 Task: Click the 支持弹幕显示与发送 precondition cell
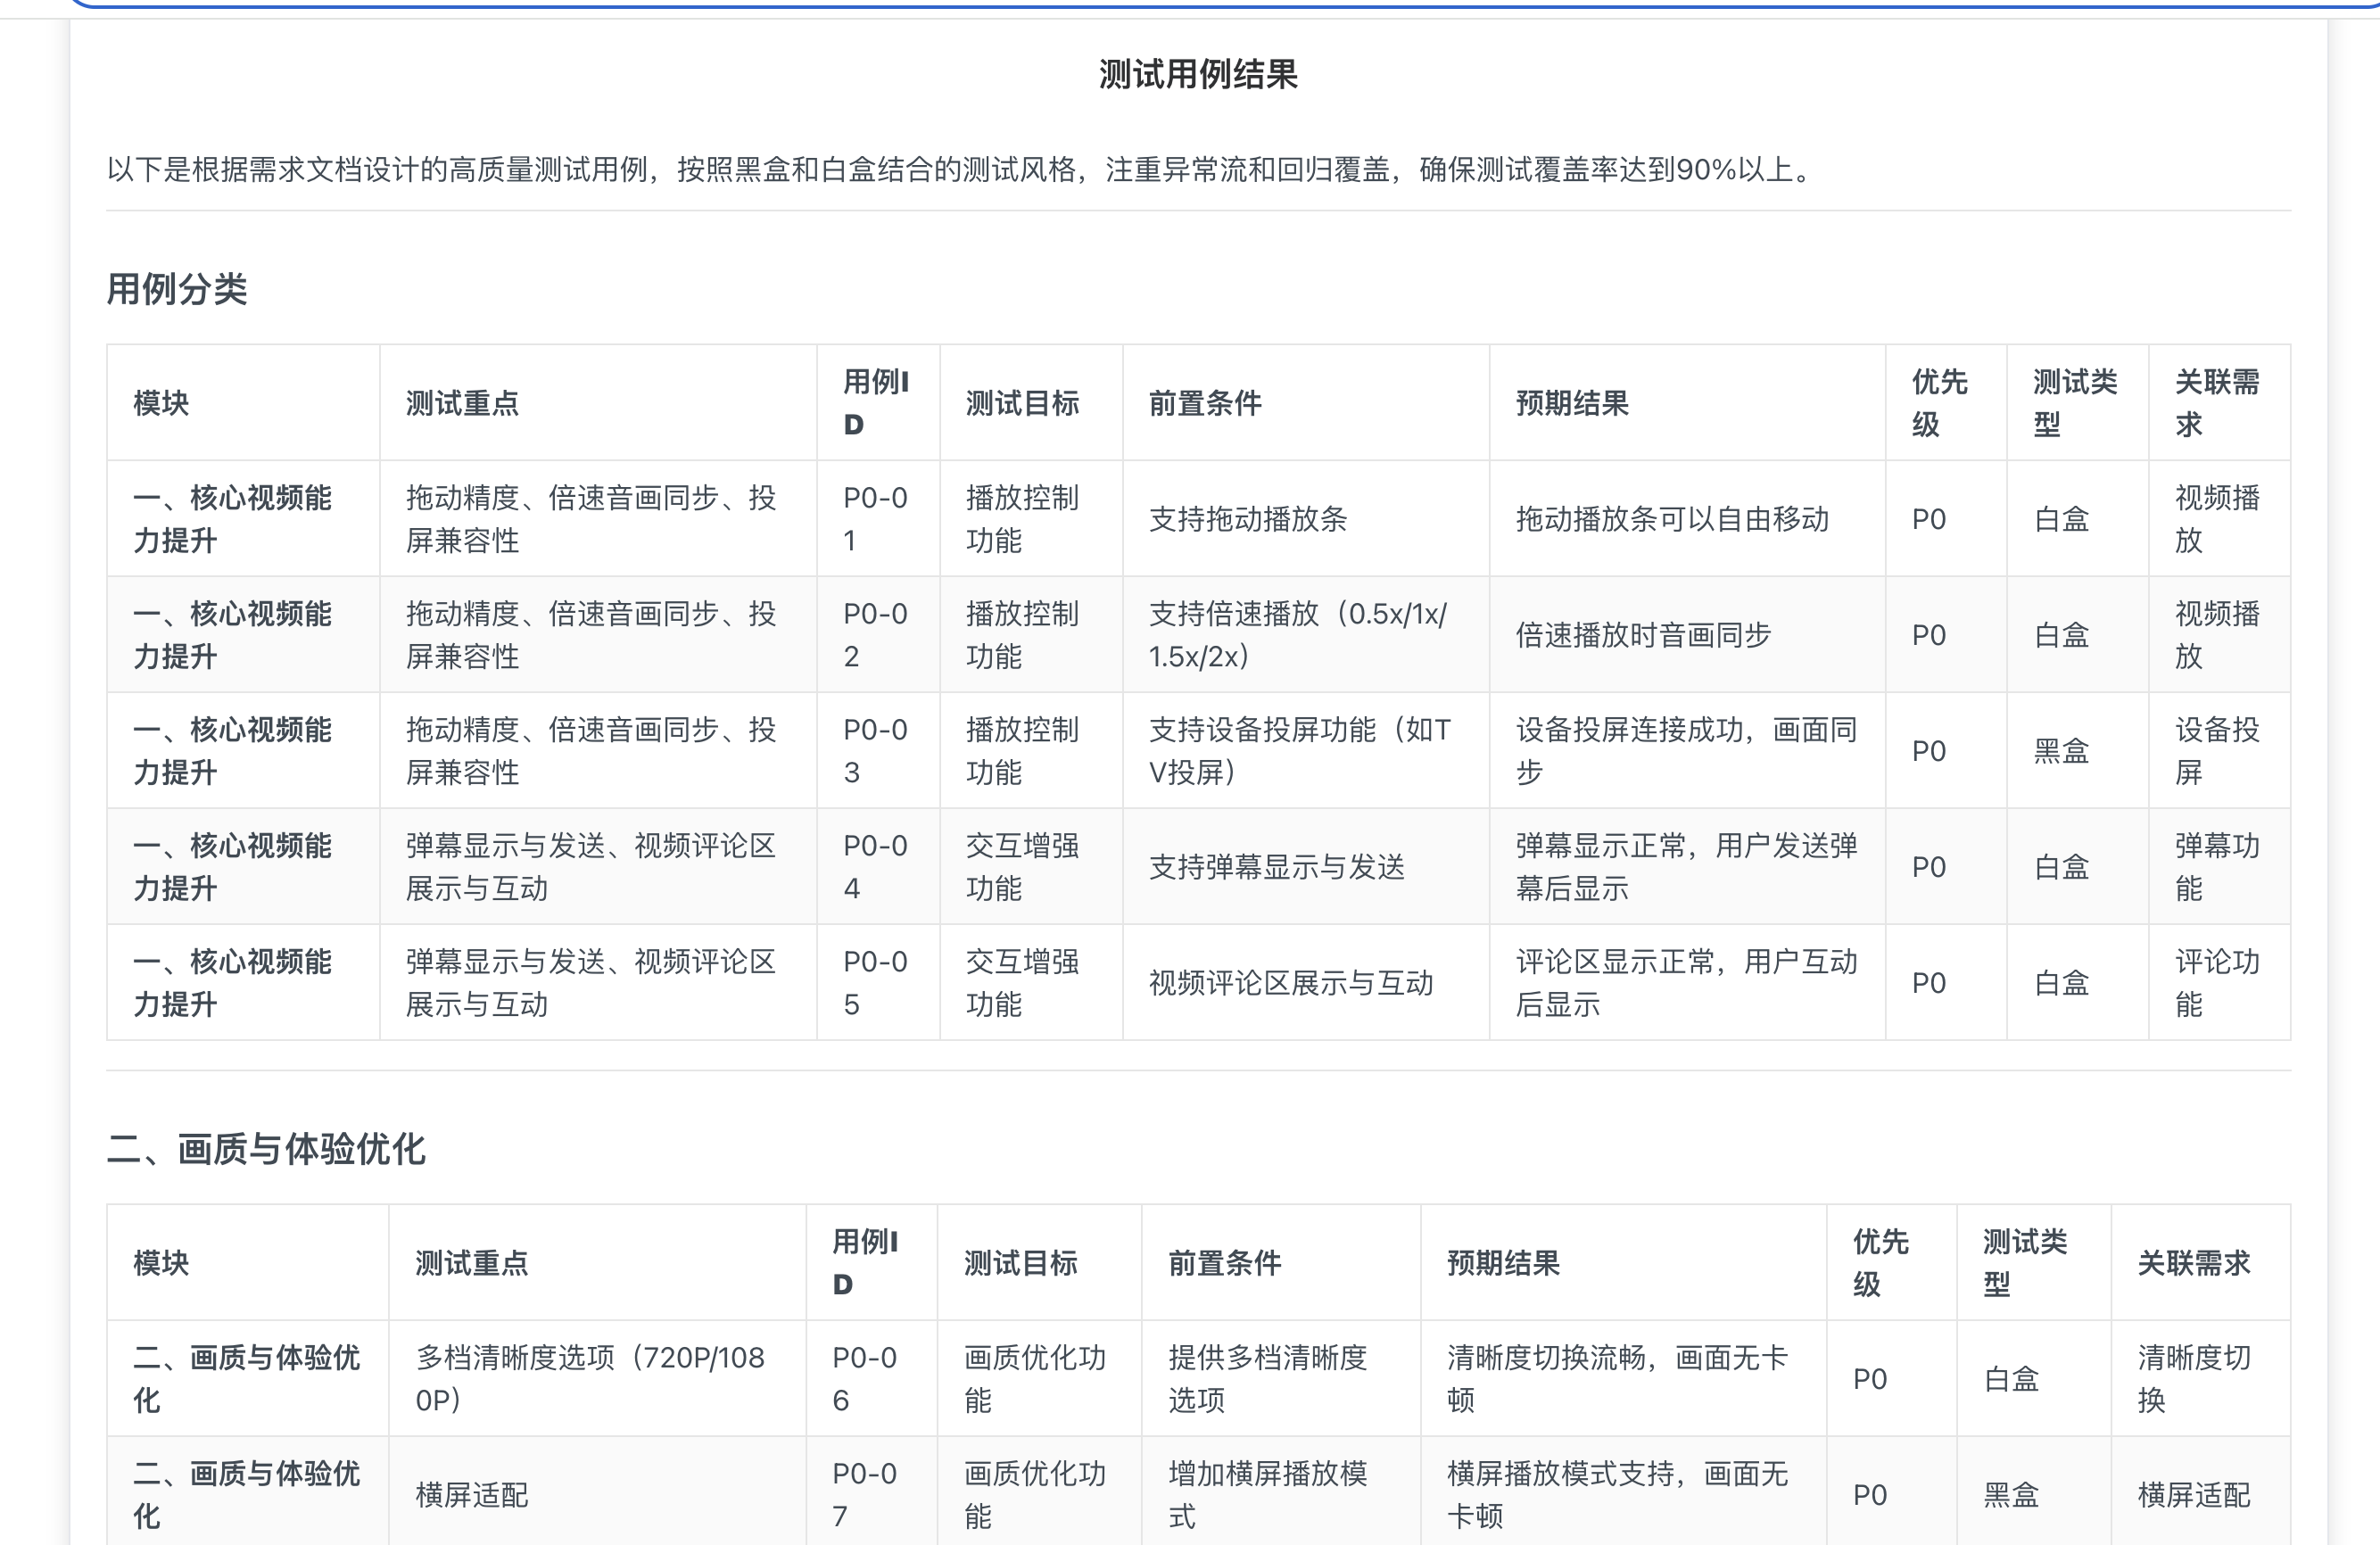[x=1276, y=867]
